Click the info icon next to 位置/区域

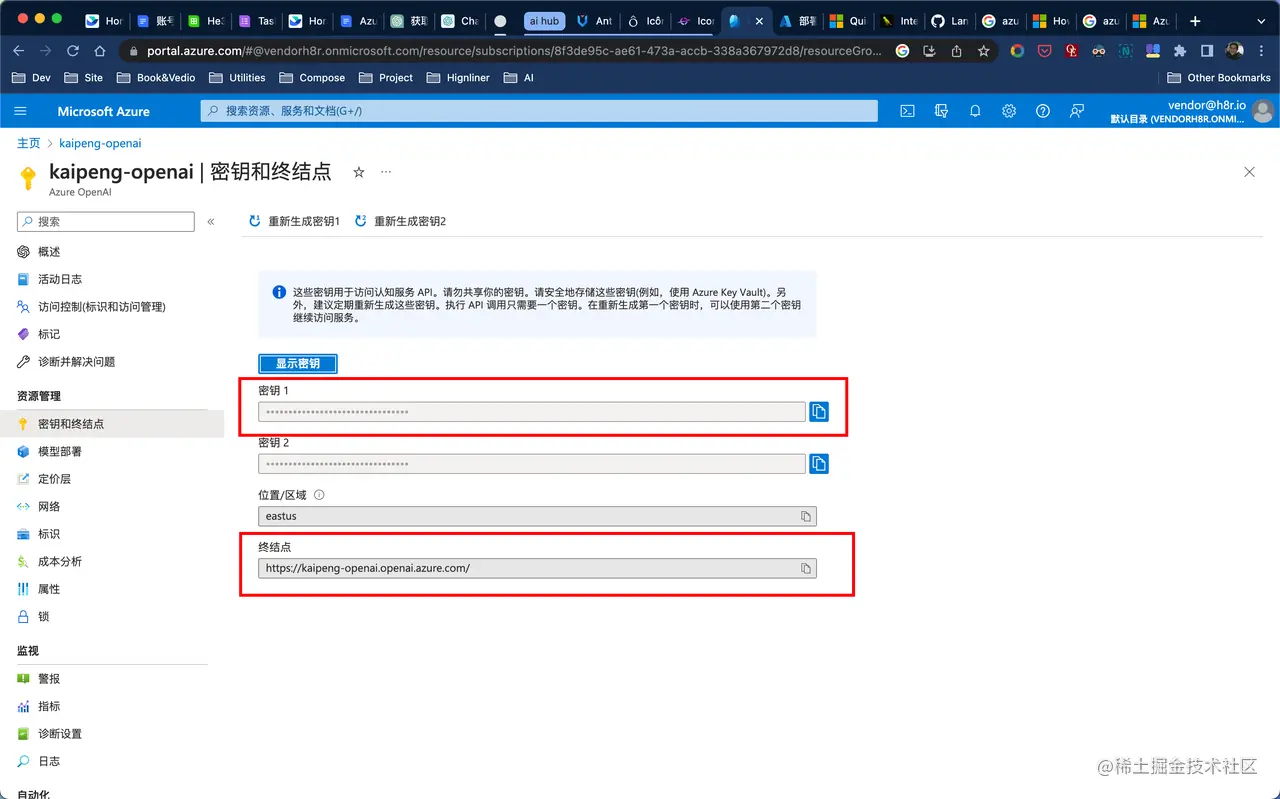pos(319,495)
